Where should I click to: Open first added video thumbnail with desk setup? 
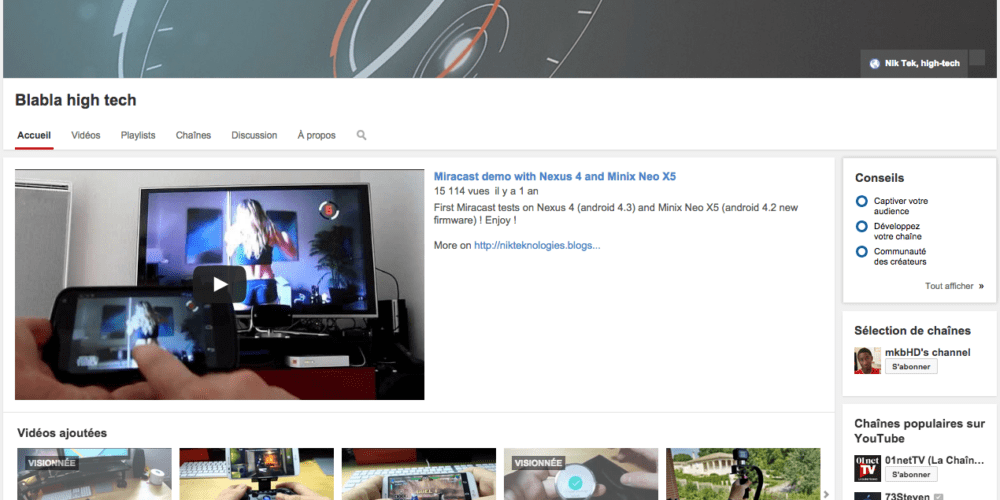pos(94,474)
